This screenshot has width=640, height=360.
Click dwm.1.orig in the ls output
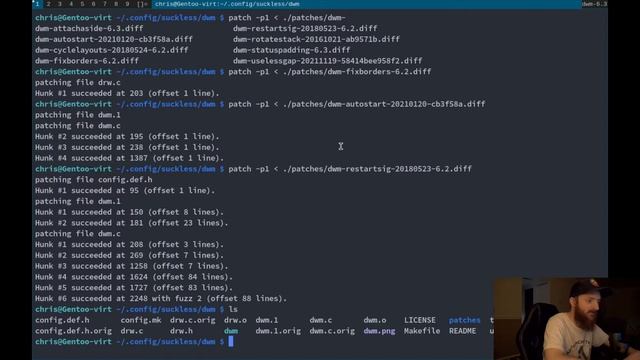278,331
